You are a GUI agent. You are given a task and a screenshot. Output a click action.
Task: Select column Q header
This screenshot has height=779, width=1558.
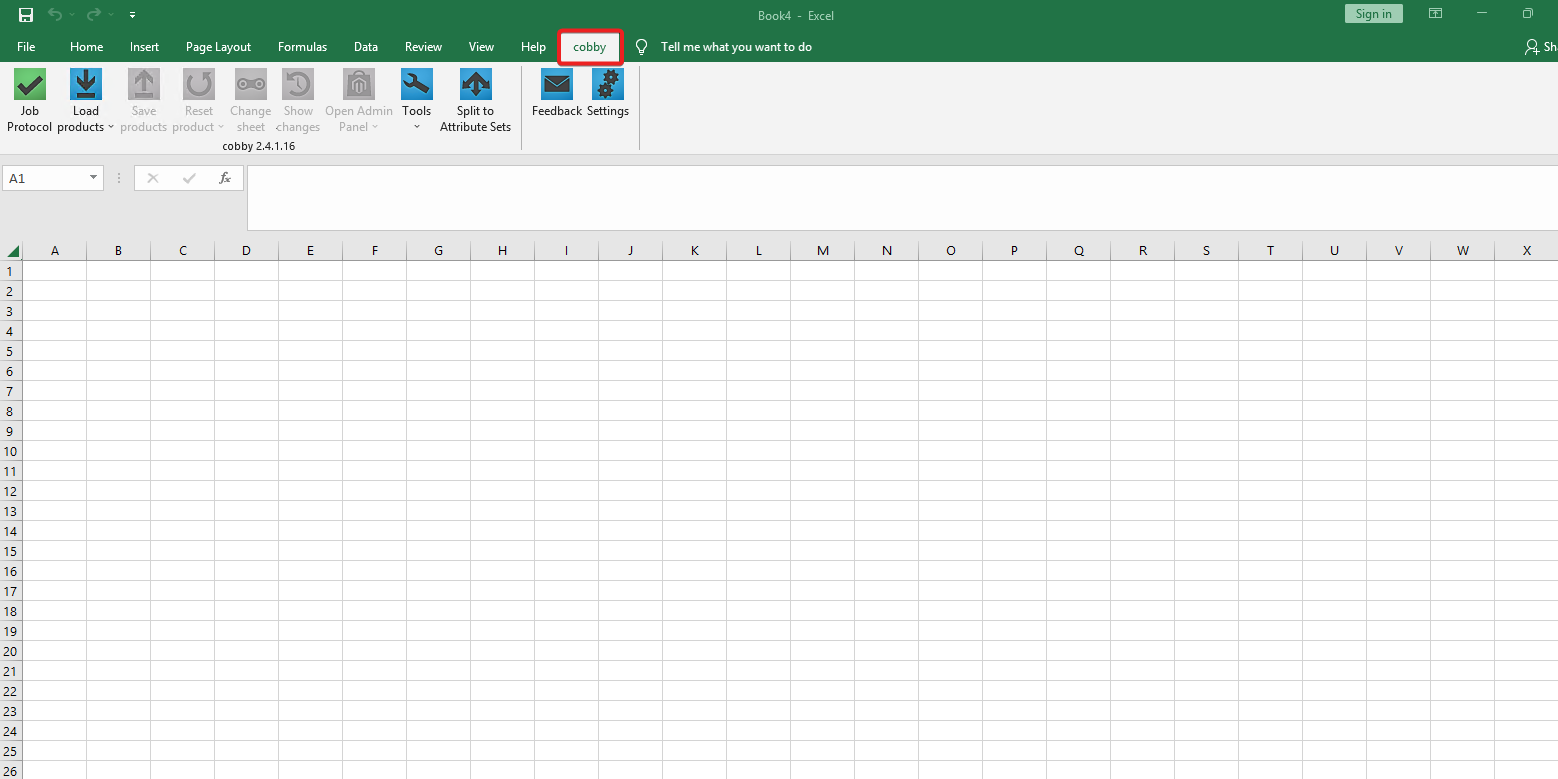click(x=1078, y=250)
